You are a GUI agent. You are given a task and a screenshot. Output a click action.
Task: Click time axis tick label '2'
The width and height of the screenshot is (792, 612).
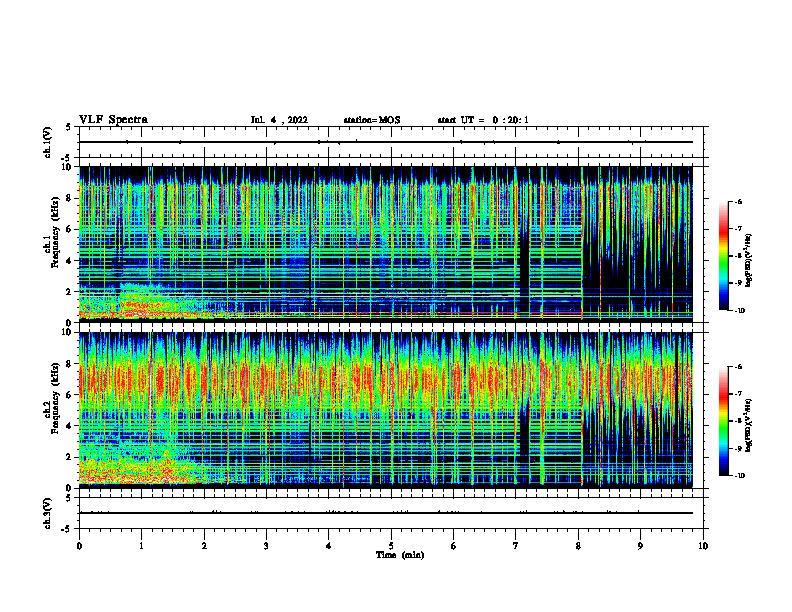click(x=204, y=546)
